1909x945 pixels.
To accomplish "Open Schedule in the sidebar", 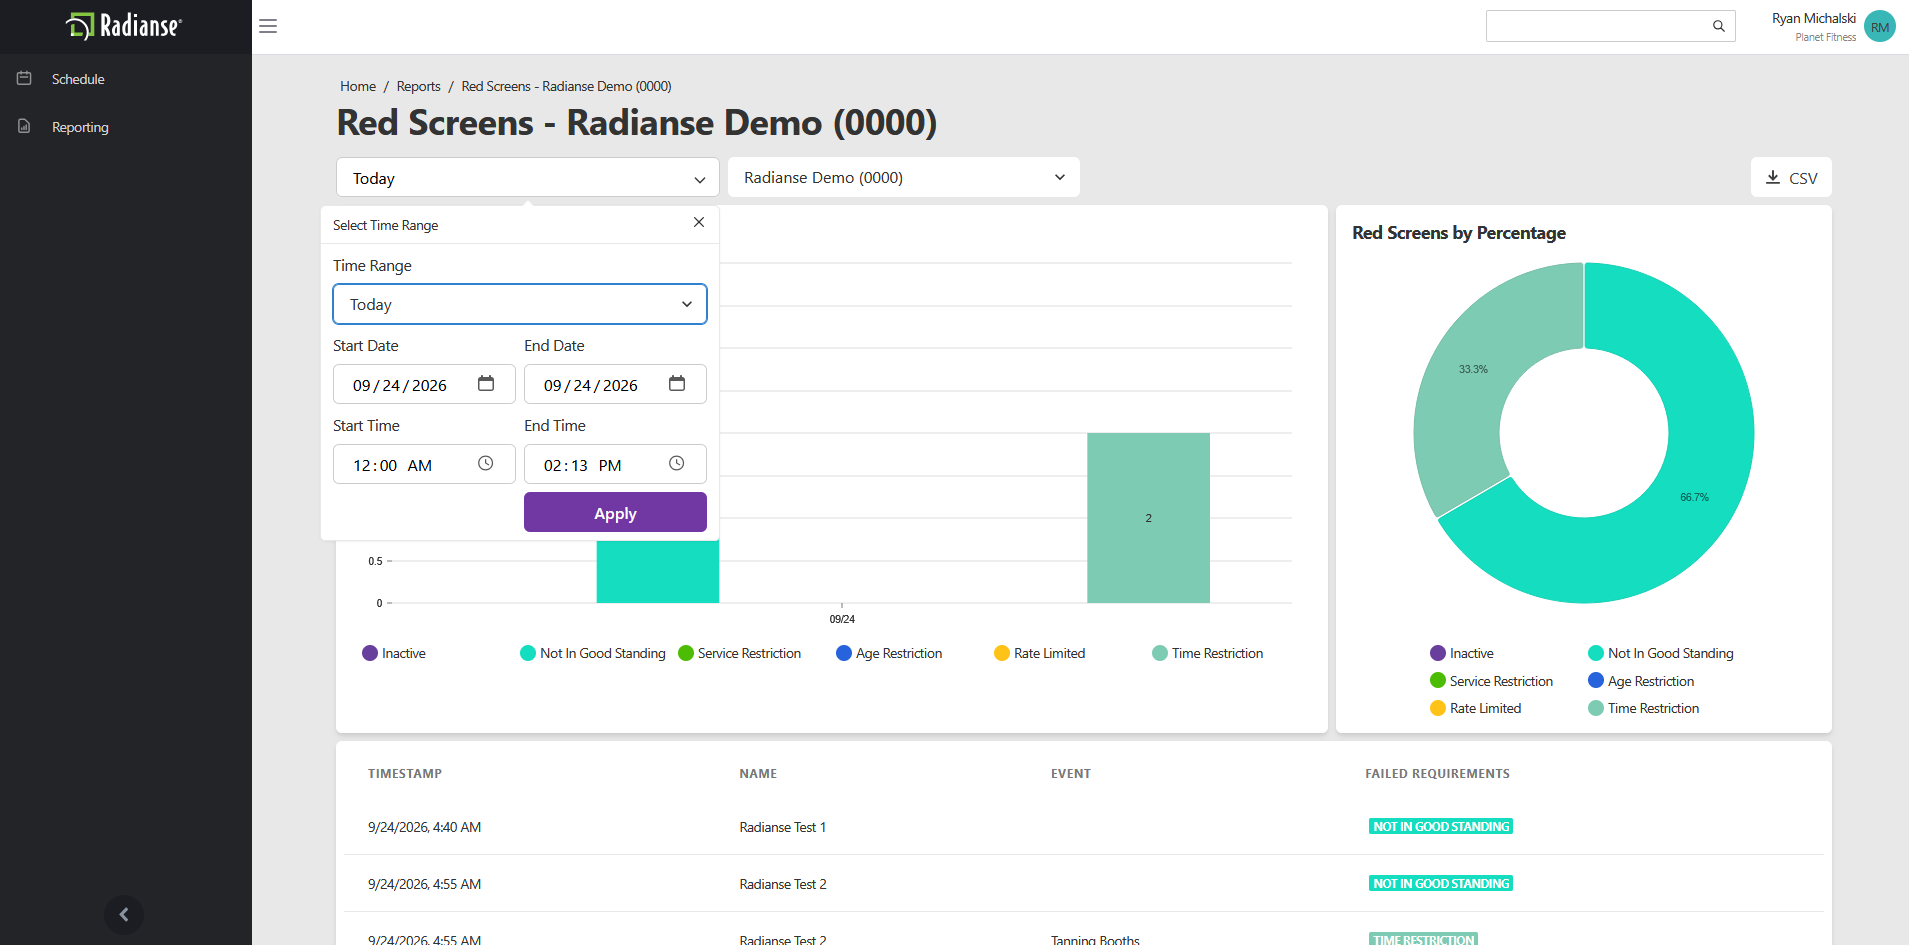I will [78, 79].
